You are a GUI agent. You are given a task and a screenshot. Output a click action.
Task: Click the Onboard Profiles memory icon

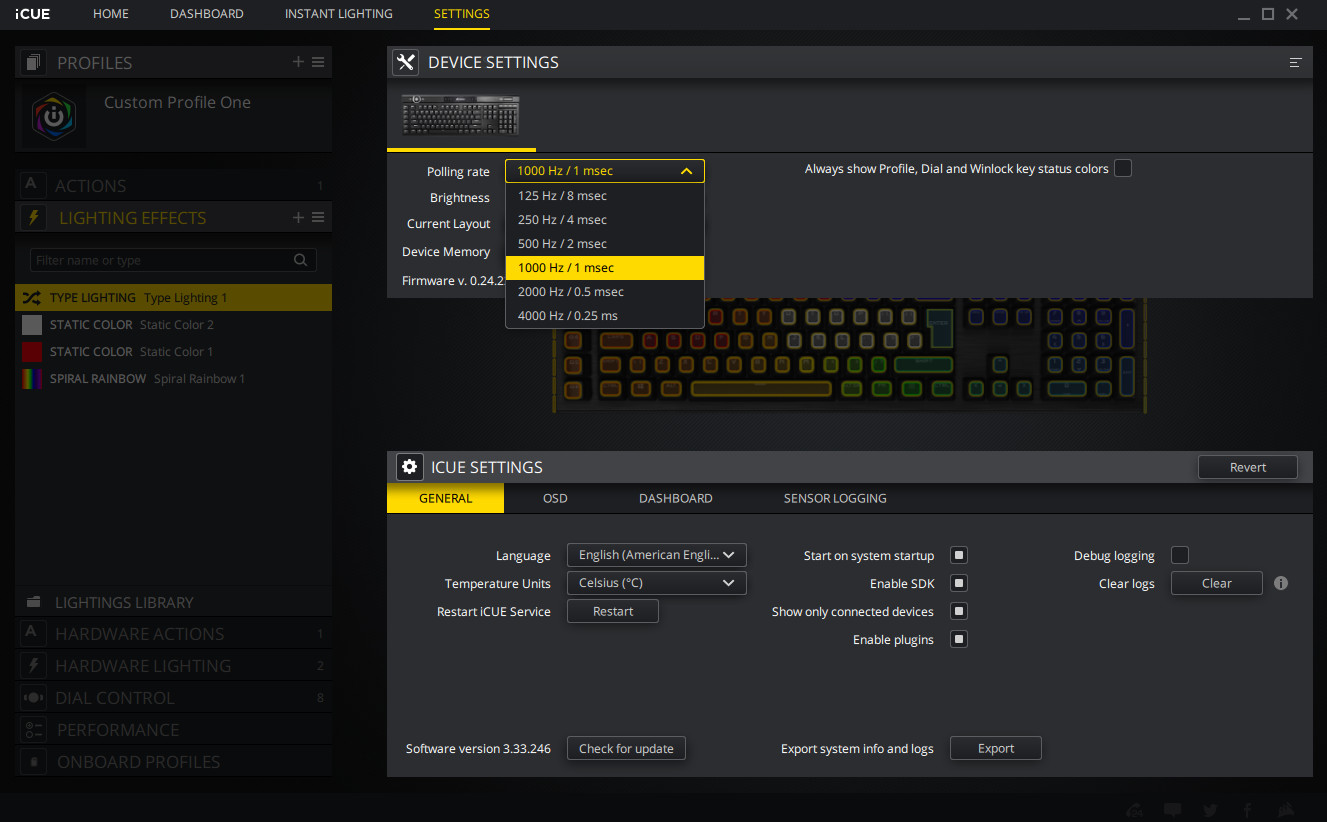click(34, 761)
